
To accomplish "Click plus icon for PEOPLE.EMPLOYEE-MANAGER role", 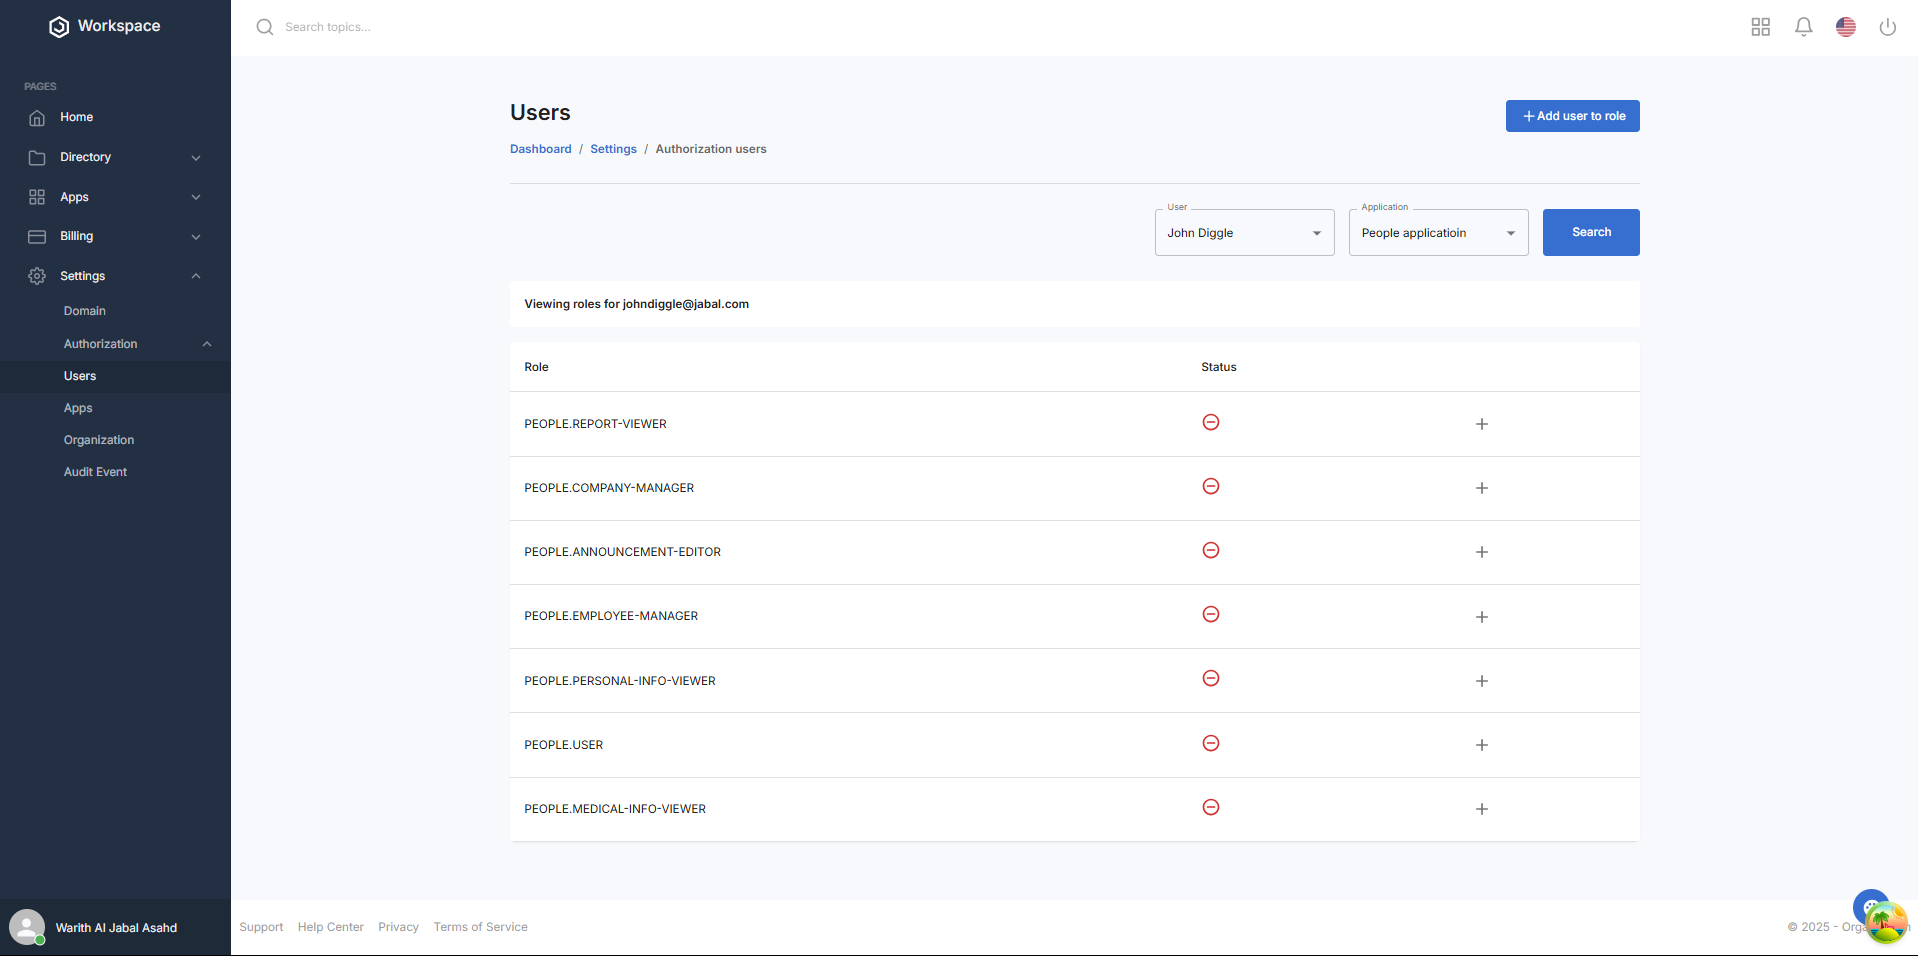I will pyautogui.click(x=1481, y=617).
